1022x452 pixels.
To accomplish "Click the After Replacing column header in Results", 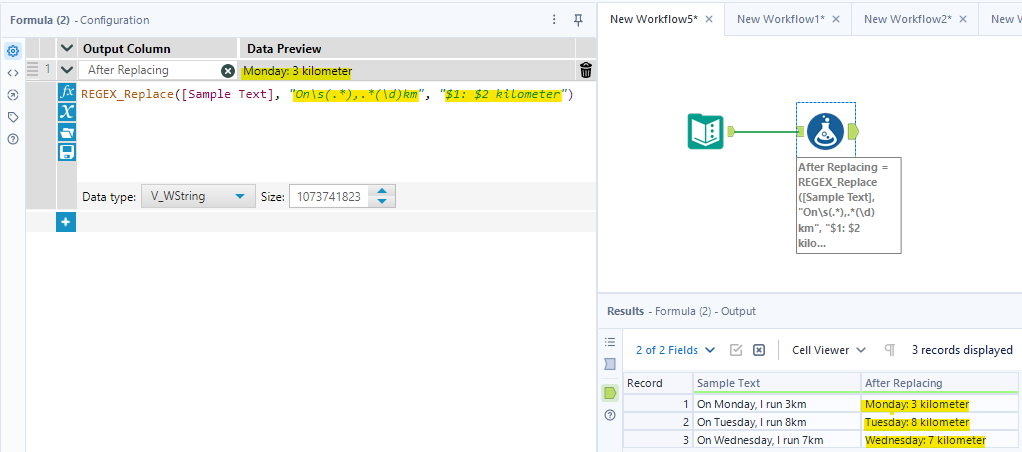I will pyautogui.click(x=939, y=384).
